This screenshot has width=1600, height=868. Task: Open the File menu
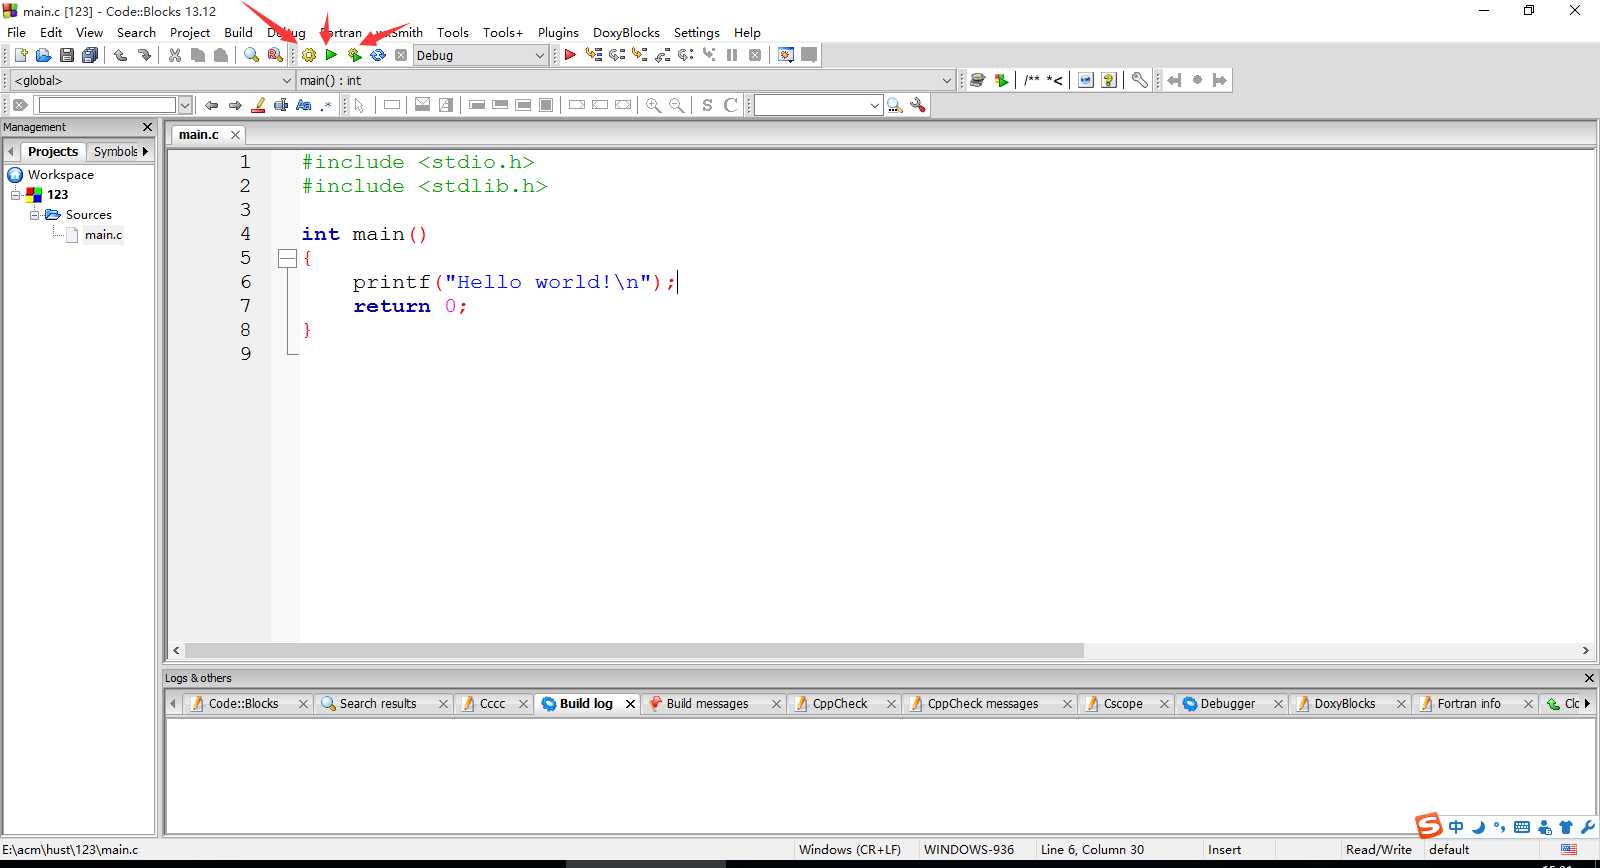[17, 32]
